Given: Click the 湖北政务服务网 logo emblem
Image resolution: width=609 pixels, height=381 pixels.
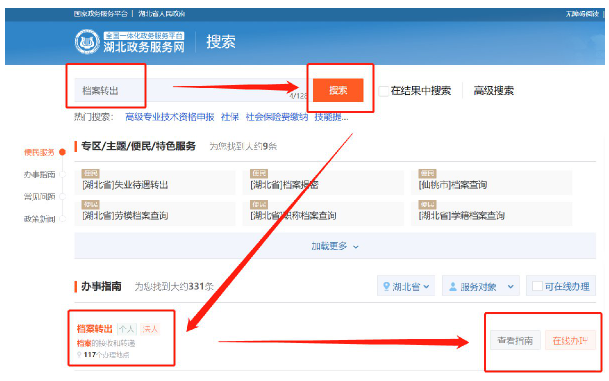Looking at the screenshot, I should point(87,42).
